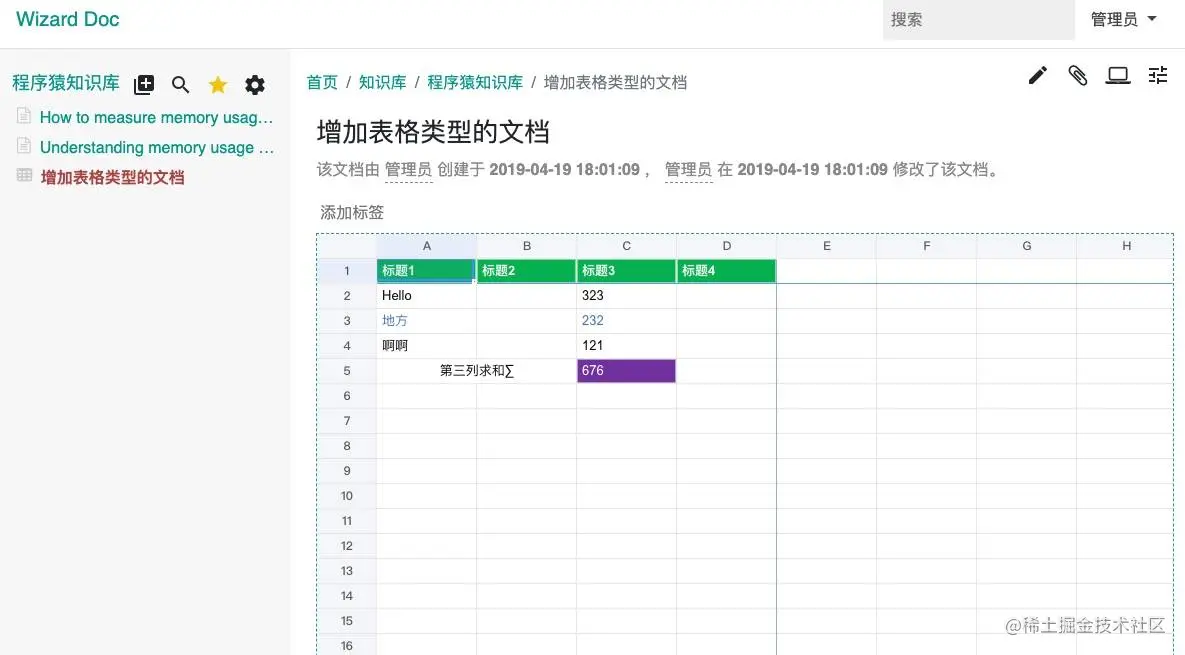The image size is (1185, 655).
Task: Navigate to 首页 in the breadcrumb
Action: point(322,82)
